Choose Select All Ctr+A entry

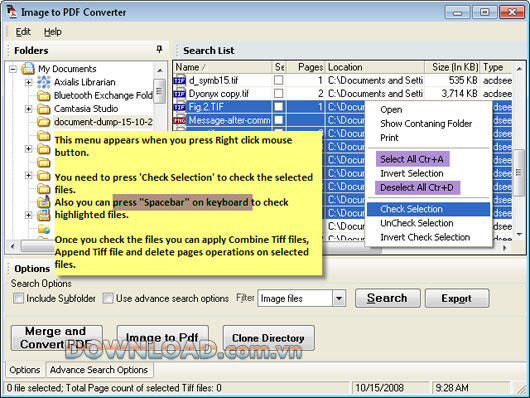tap(412, 159)
